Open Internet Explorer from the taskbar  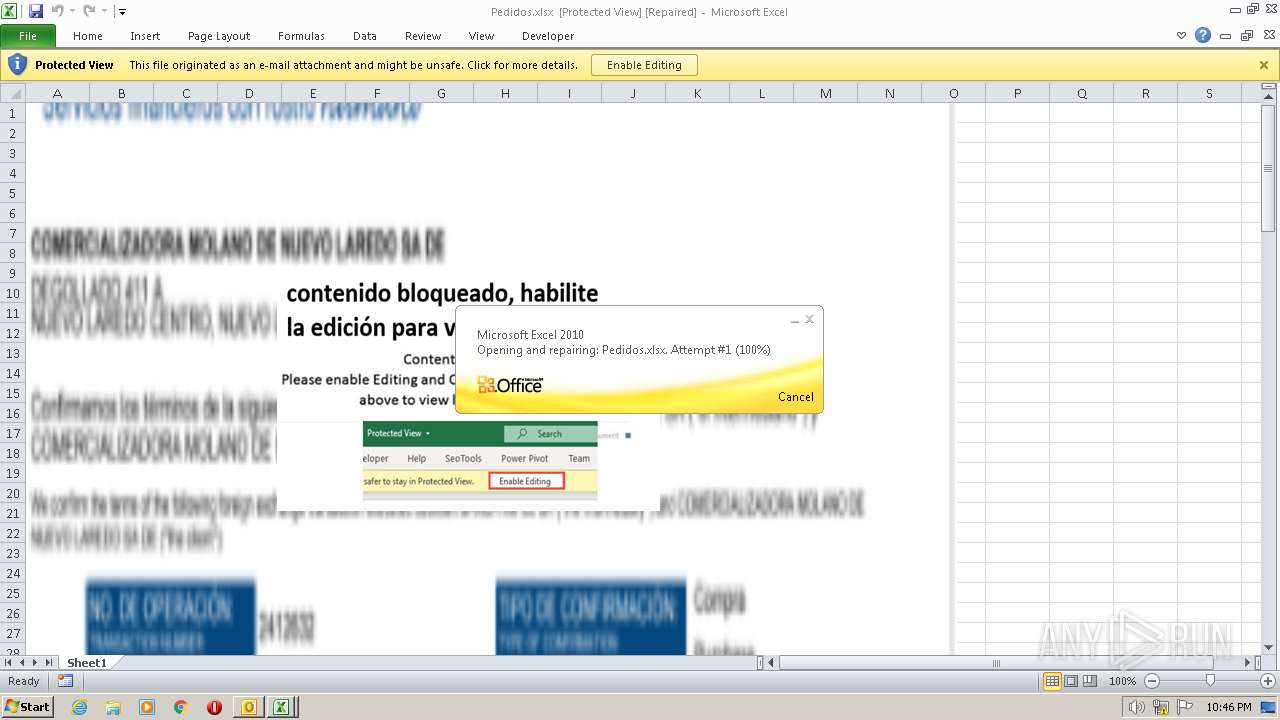(79, 707)
